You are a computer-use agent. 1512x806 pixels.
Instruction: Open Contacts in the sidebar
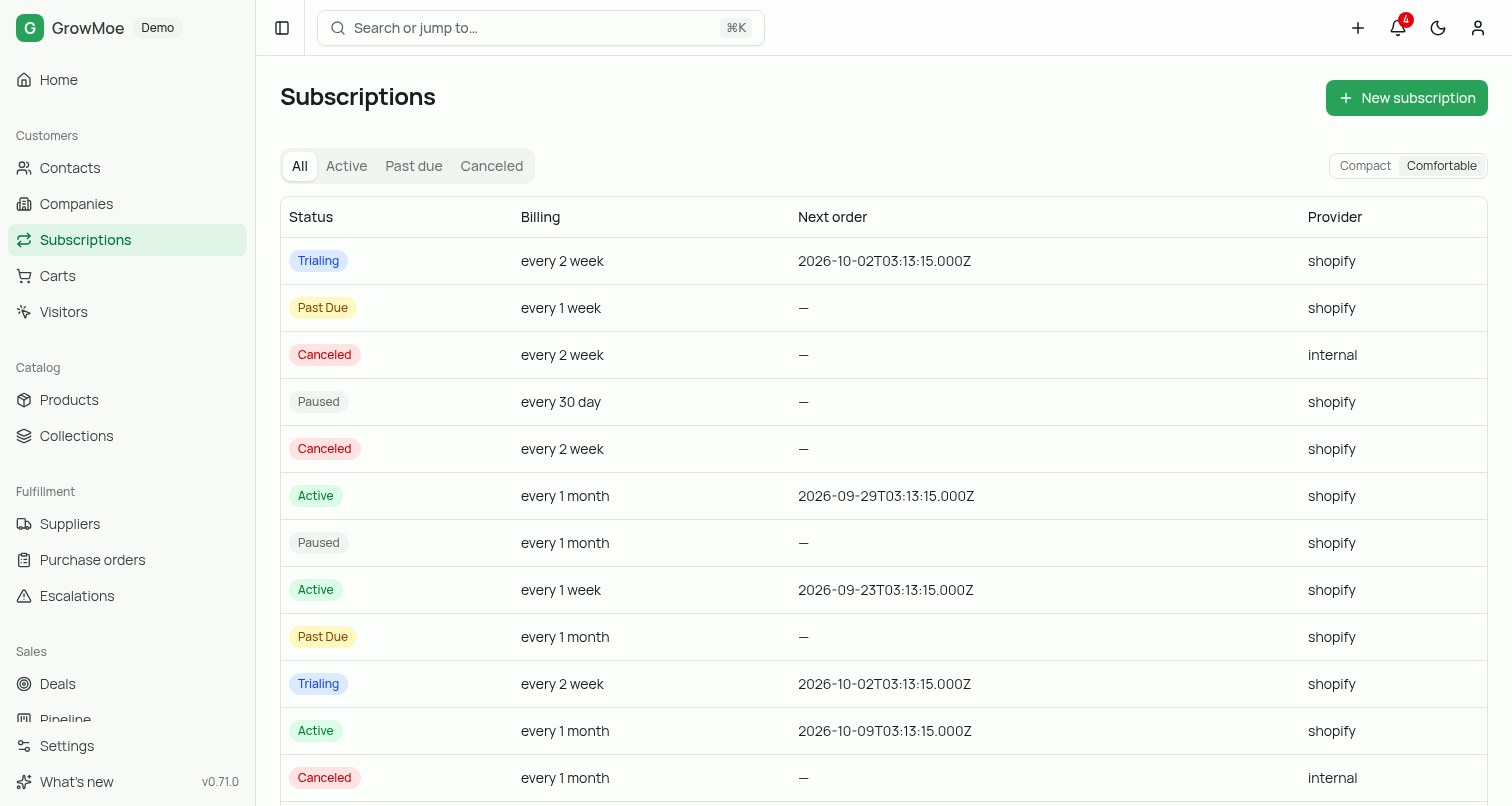pyautogui.click(x=127, y=168)
